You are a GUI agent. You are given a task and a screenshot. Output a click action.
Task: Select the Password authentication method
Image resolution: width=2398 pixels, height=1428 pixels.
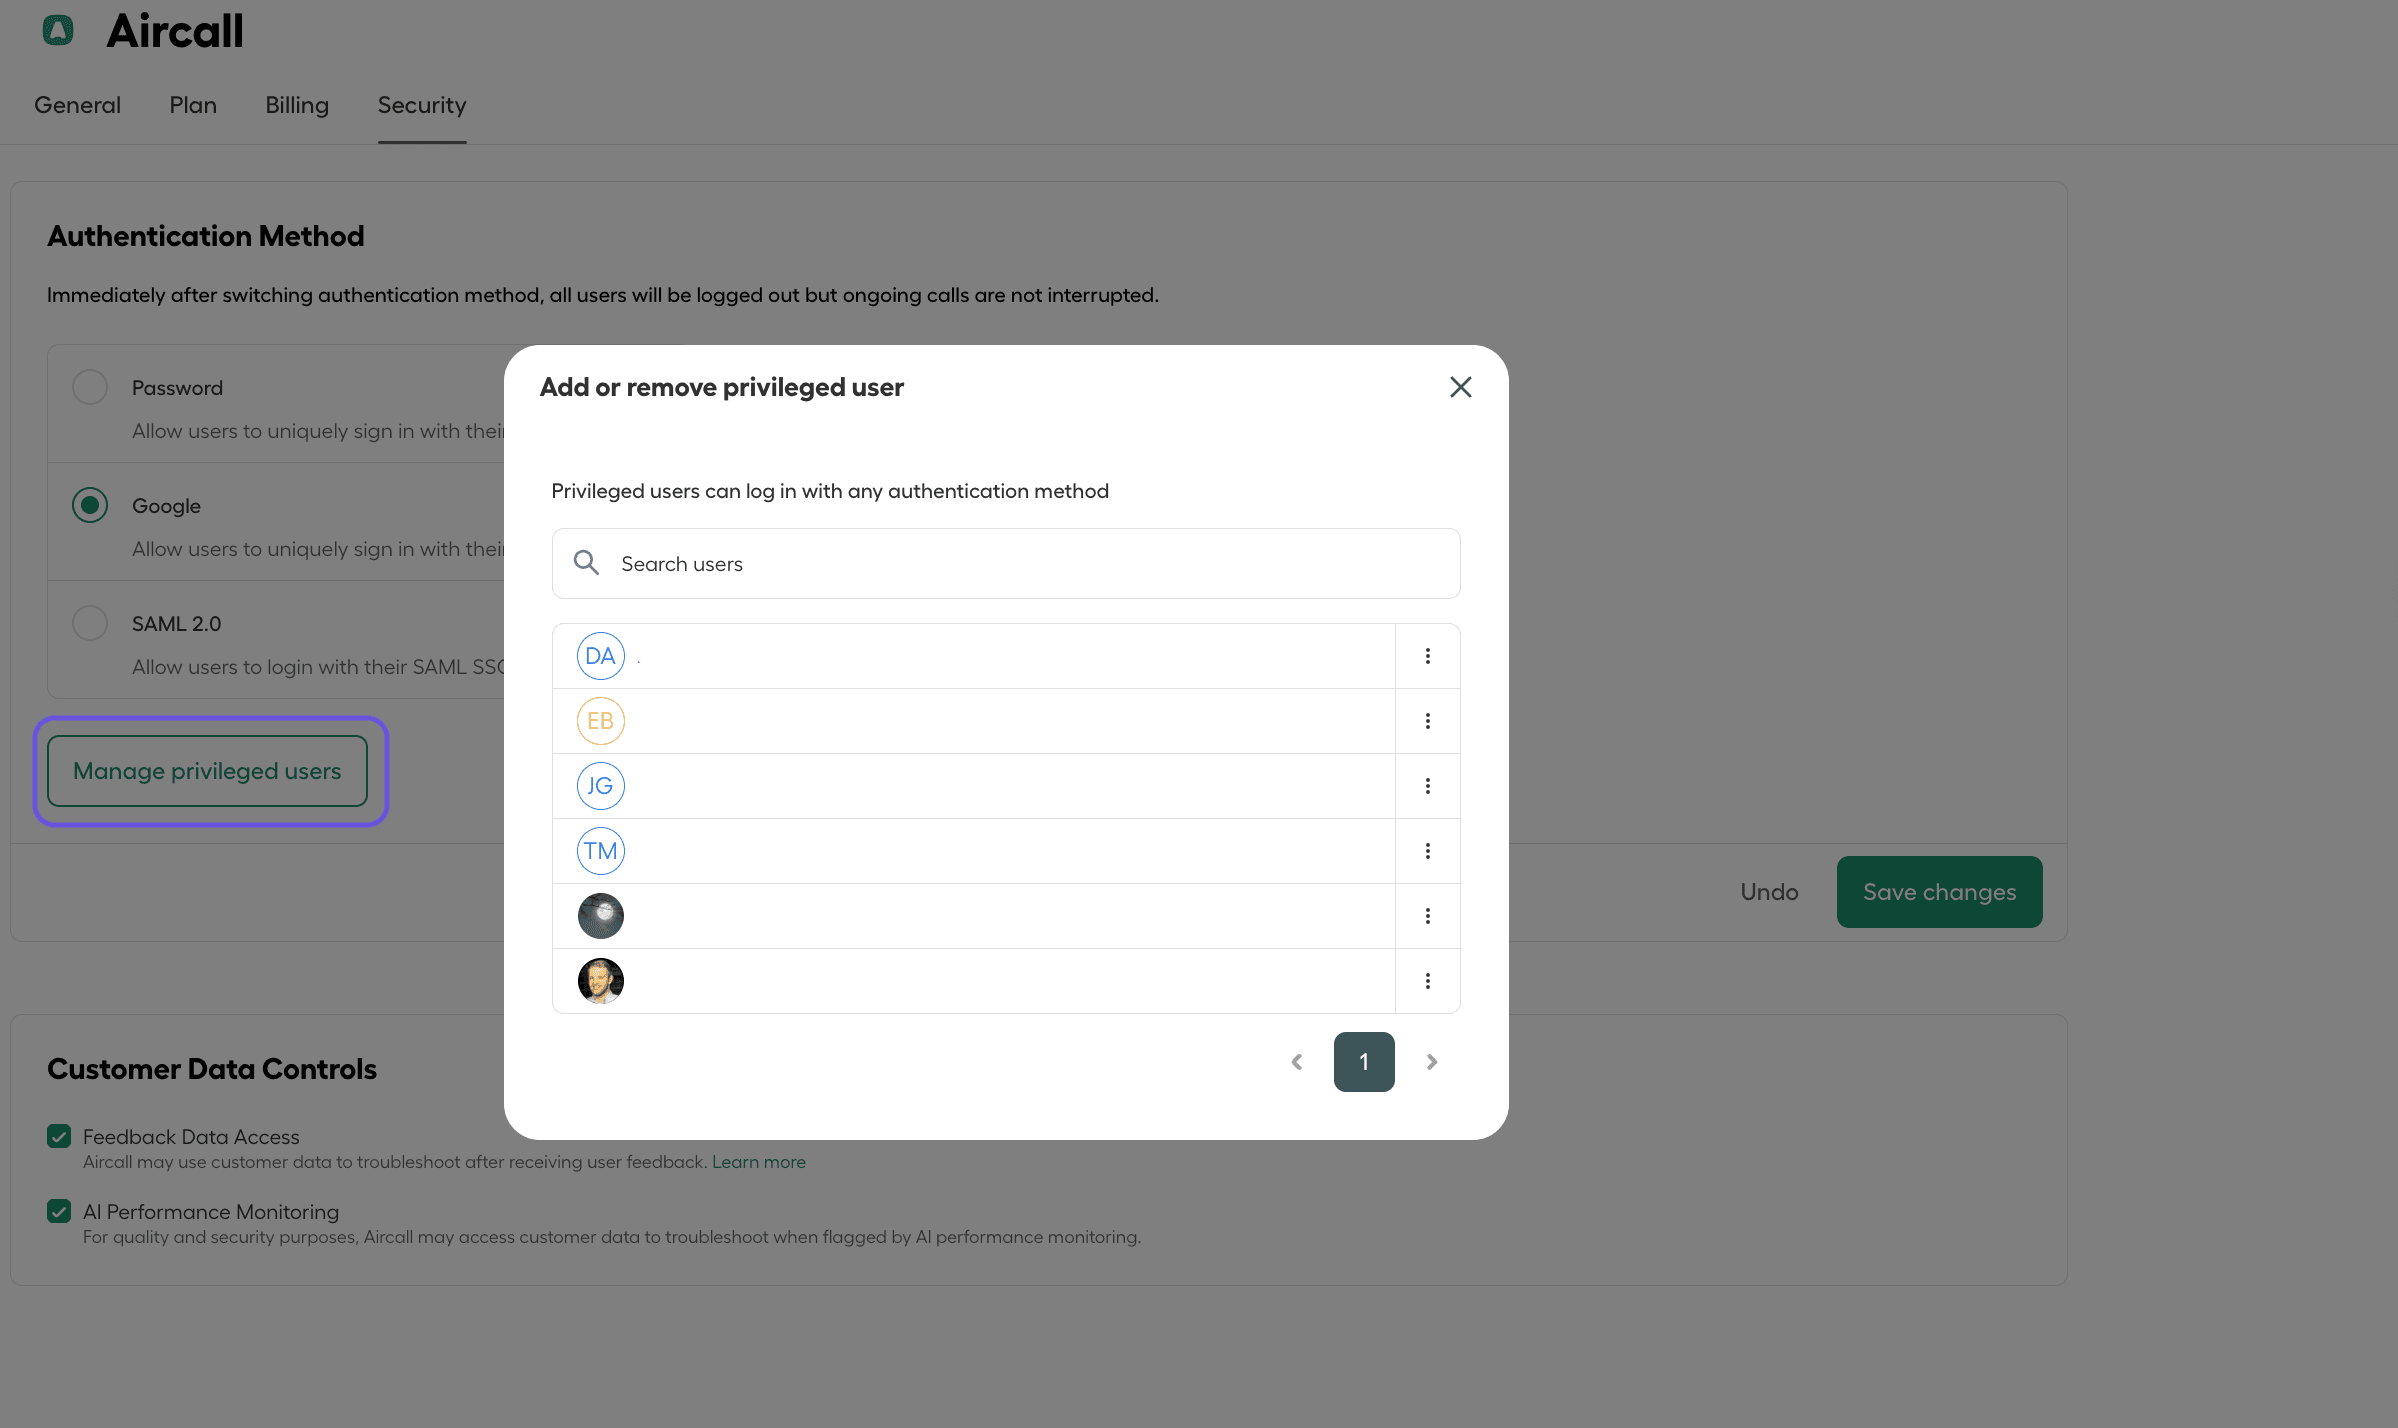tap(89, 386)
